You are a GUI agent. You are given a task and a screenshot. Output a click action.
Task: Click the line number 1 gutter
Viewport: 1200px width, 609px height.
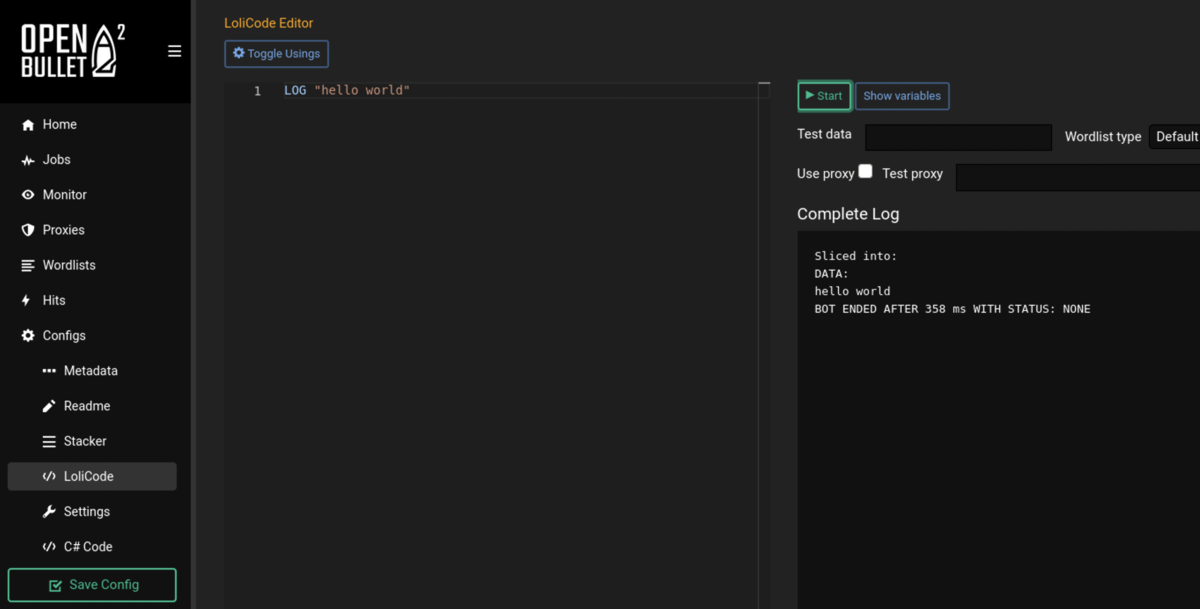pyautogui.click(x=257, y=91)
